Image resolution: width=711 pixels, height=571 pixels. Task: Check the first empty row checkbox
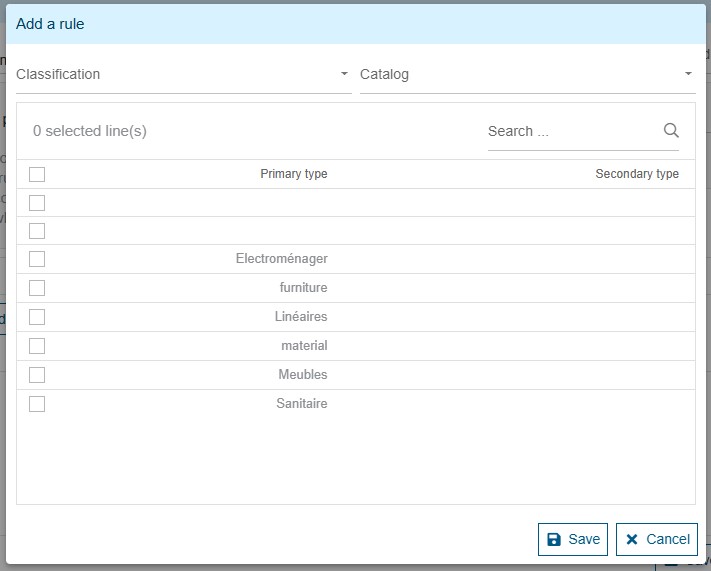click(37, 203)
